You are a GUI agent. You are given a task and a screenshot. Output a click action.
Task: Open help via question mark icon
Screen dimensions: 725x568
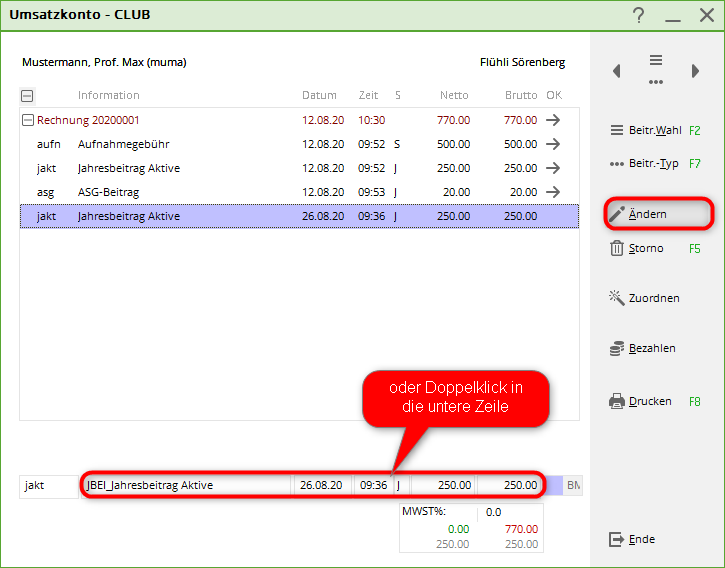pos(639,15)
